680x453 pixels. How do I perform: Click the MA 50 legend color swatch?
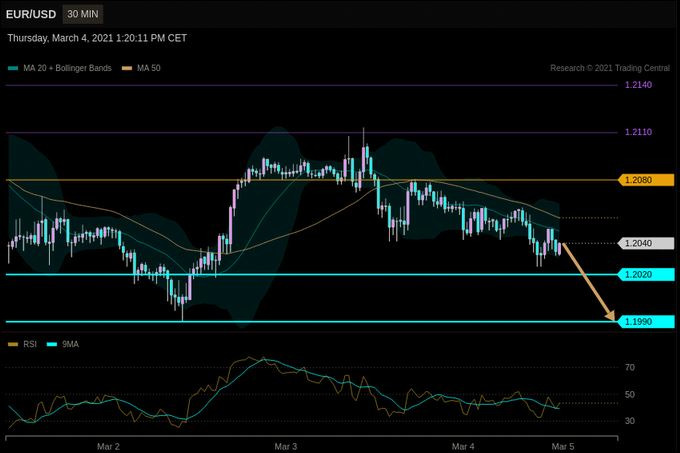127,68
